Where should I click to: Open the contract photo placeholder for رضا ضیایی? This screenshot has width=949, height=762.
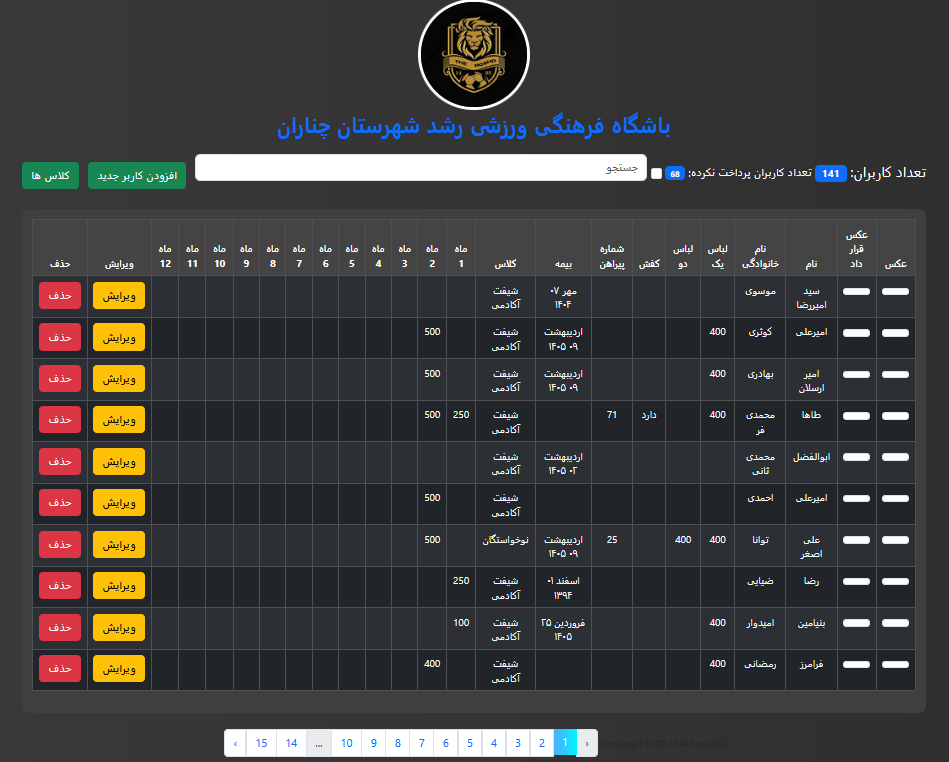click(x=857, y=587)
